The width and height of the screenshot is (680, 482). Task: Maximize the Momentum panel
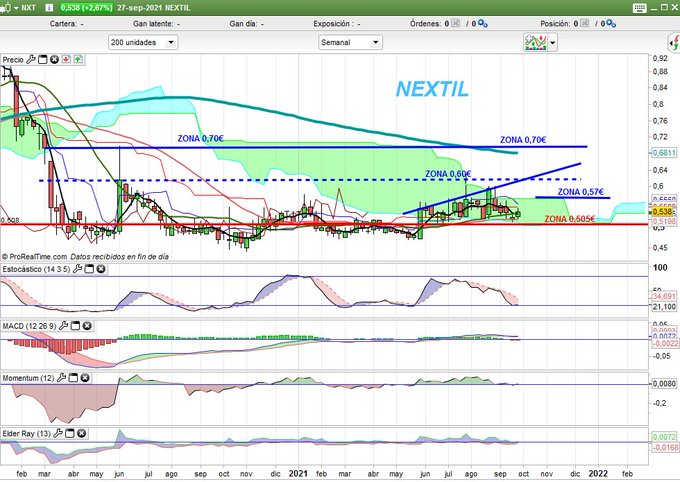(x=73, y=378)
